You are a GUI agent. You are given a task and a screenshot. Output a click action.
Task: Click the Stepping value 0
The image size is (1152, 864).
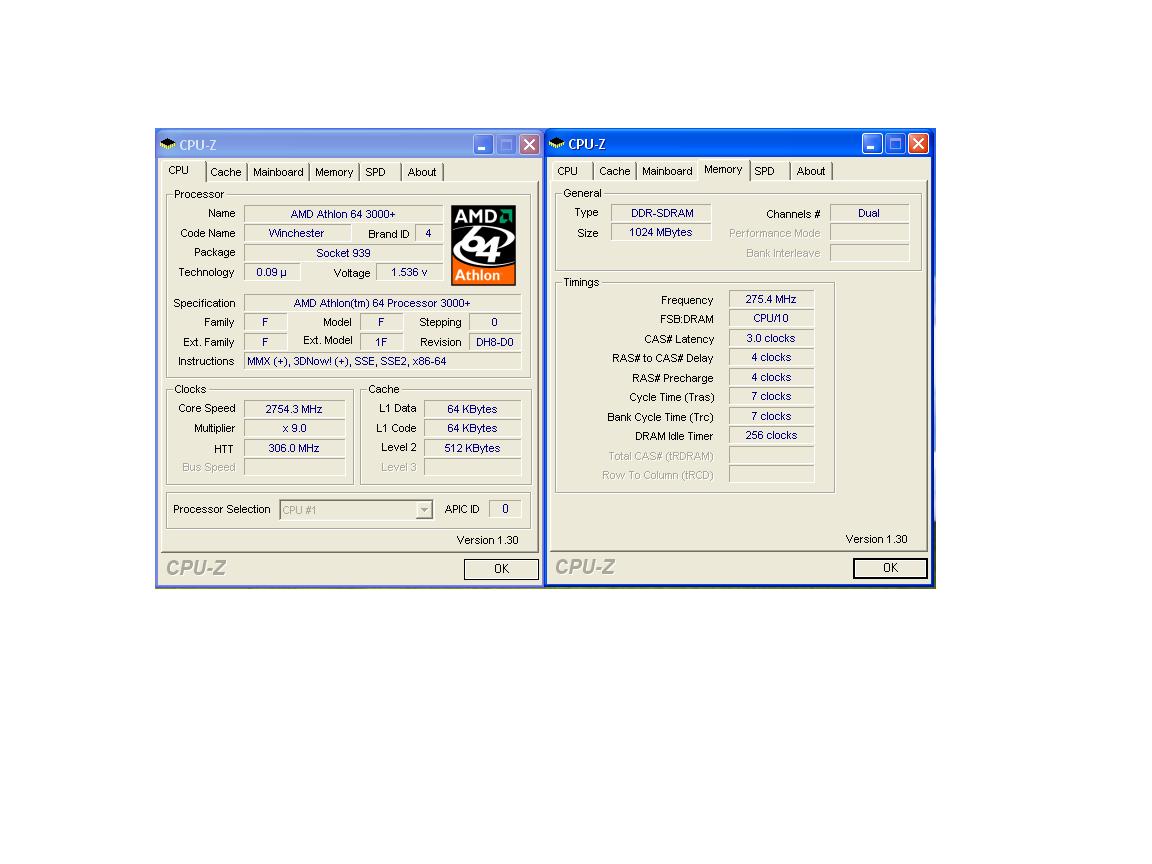point(494,322)
